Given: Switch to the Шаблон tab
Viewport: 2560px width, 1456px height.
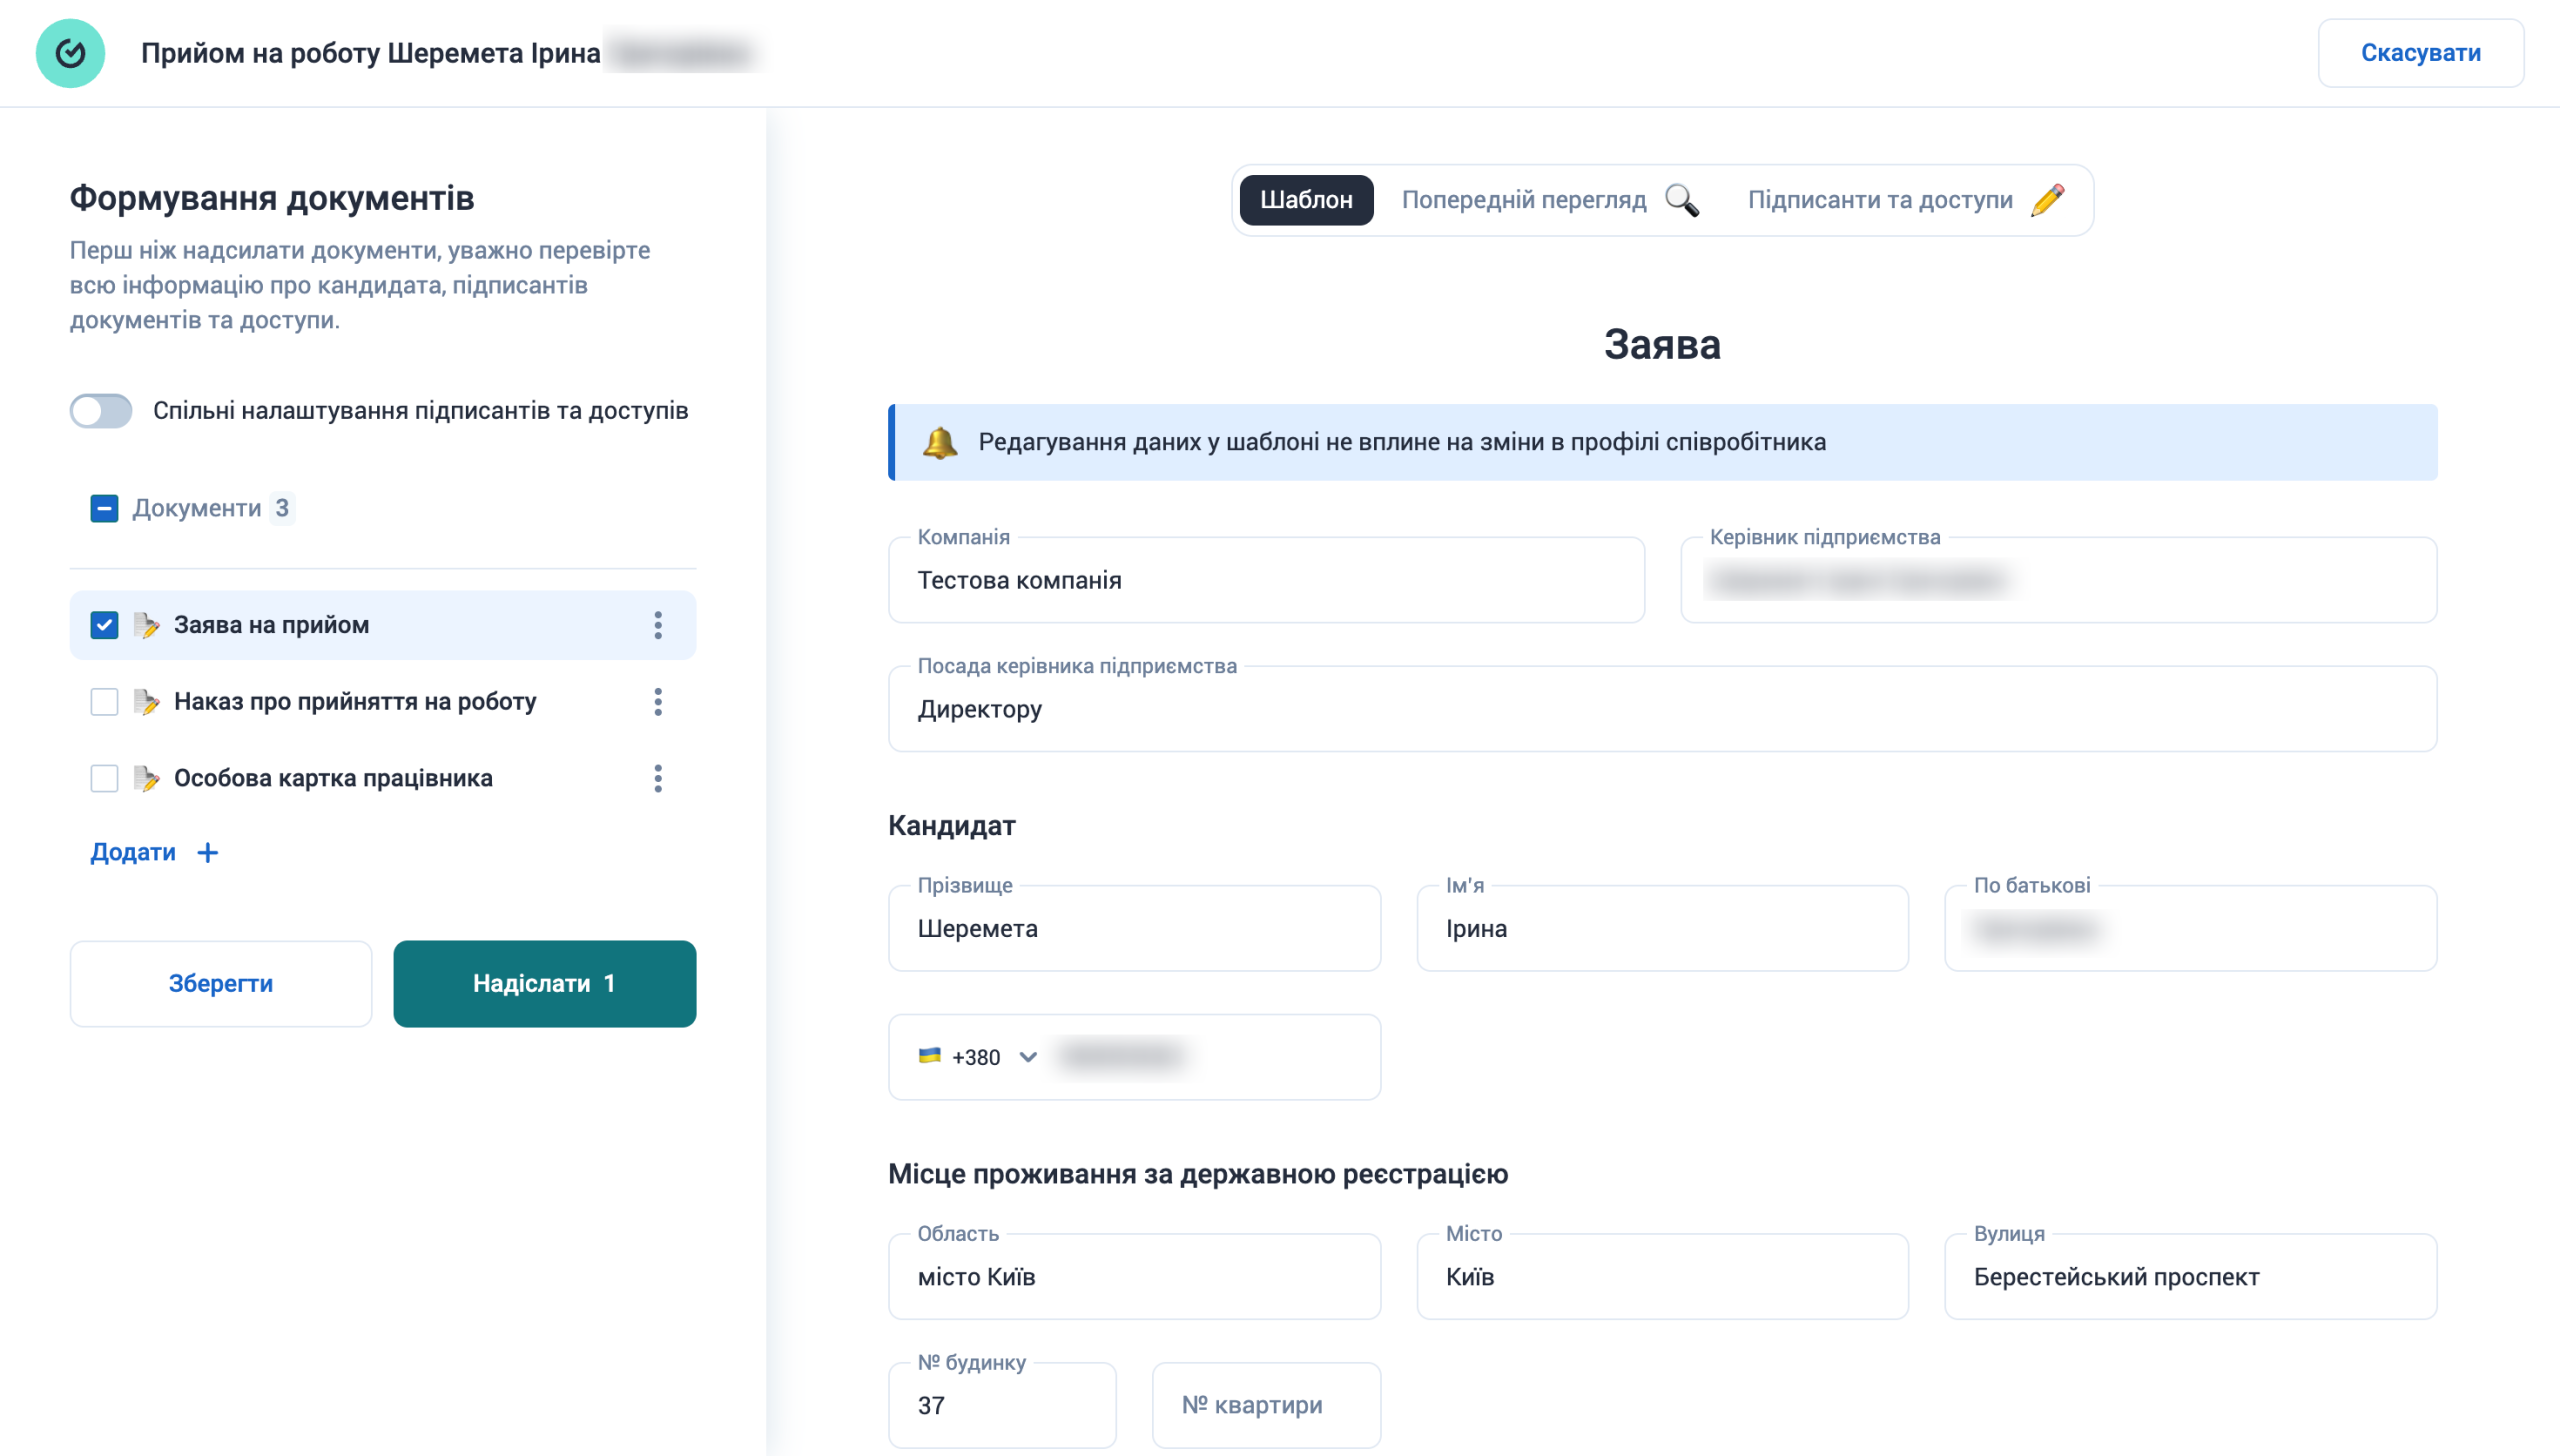Looking at the screenshot, I should pyautogui.click(x=1306, y=200).
